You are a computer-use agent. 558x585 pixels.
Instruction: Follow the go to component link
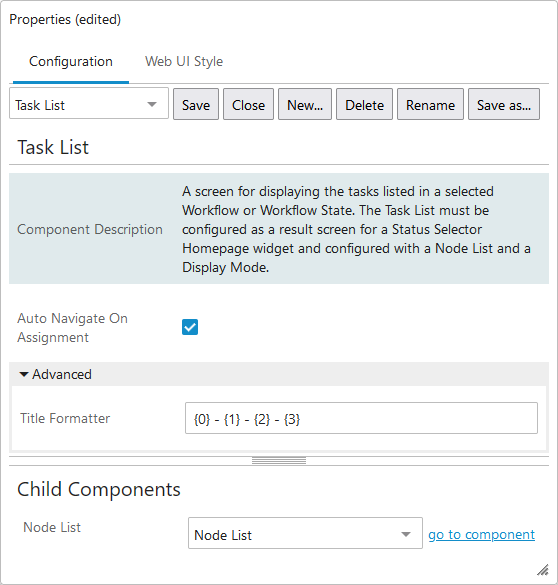(x=482, y=534)
